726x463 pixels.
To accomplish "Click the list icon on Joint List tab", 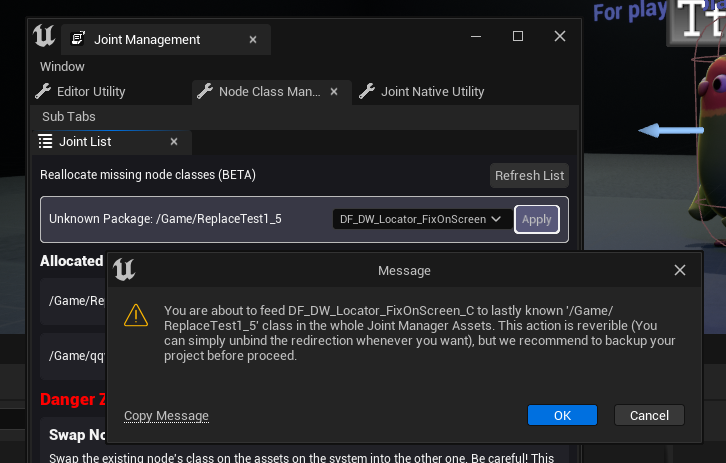I will 45,142.
